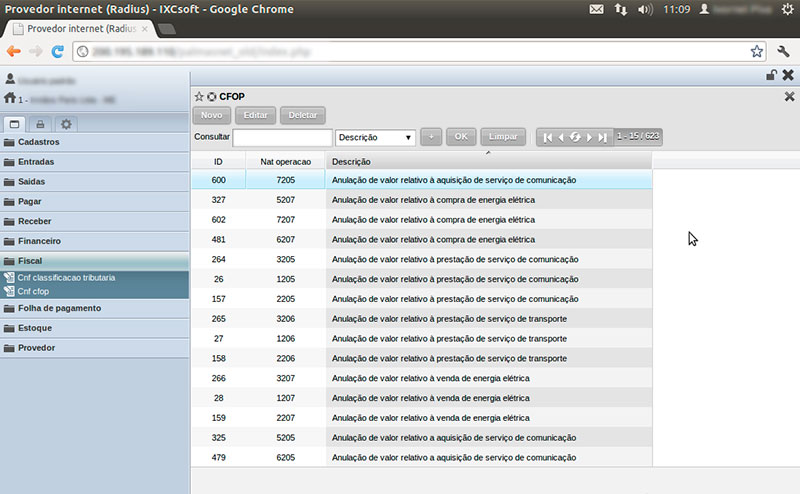
Task: Expand the Cadastros menu folder
Action: (x=95, y=142)
